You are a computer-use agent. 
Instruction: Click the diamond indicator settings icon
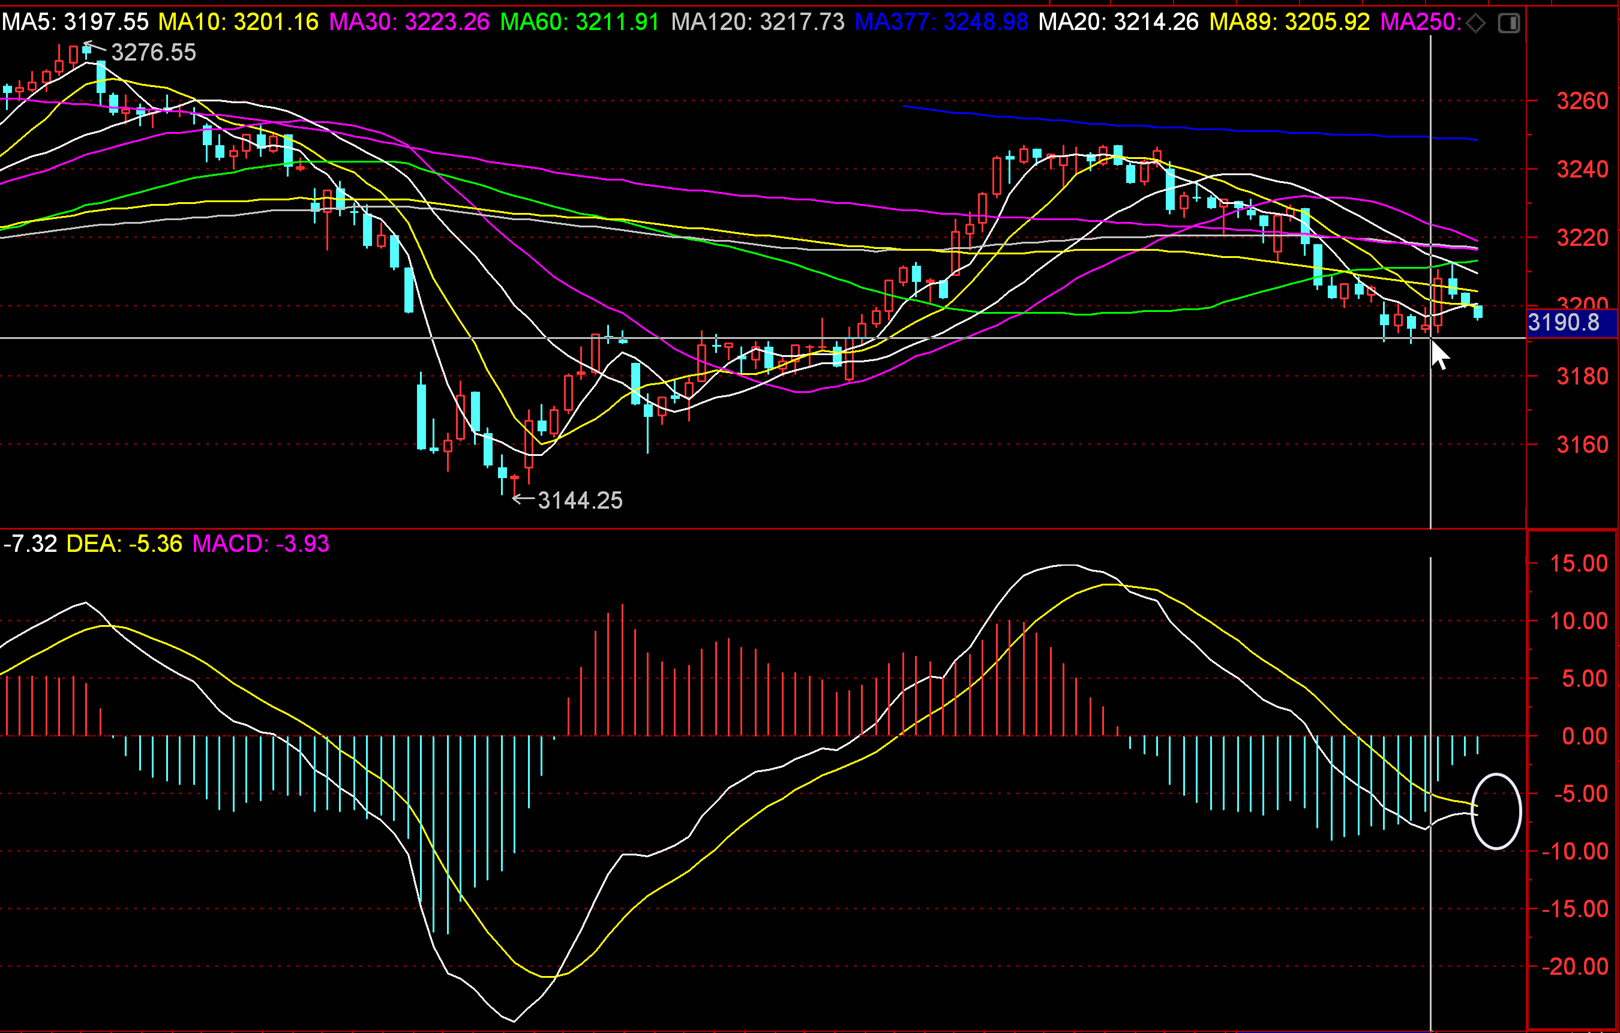[1477, 22]
